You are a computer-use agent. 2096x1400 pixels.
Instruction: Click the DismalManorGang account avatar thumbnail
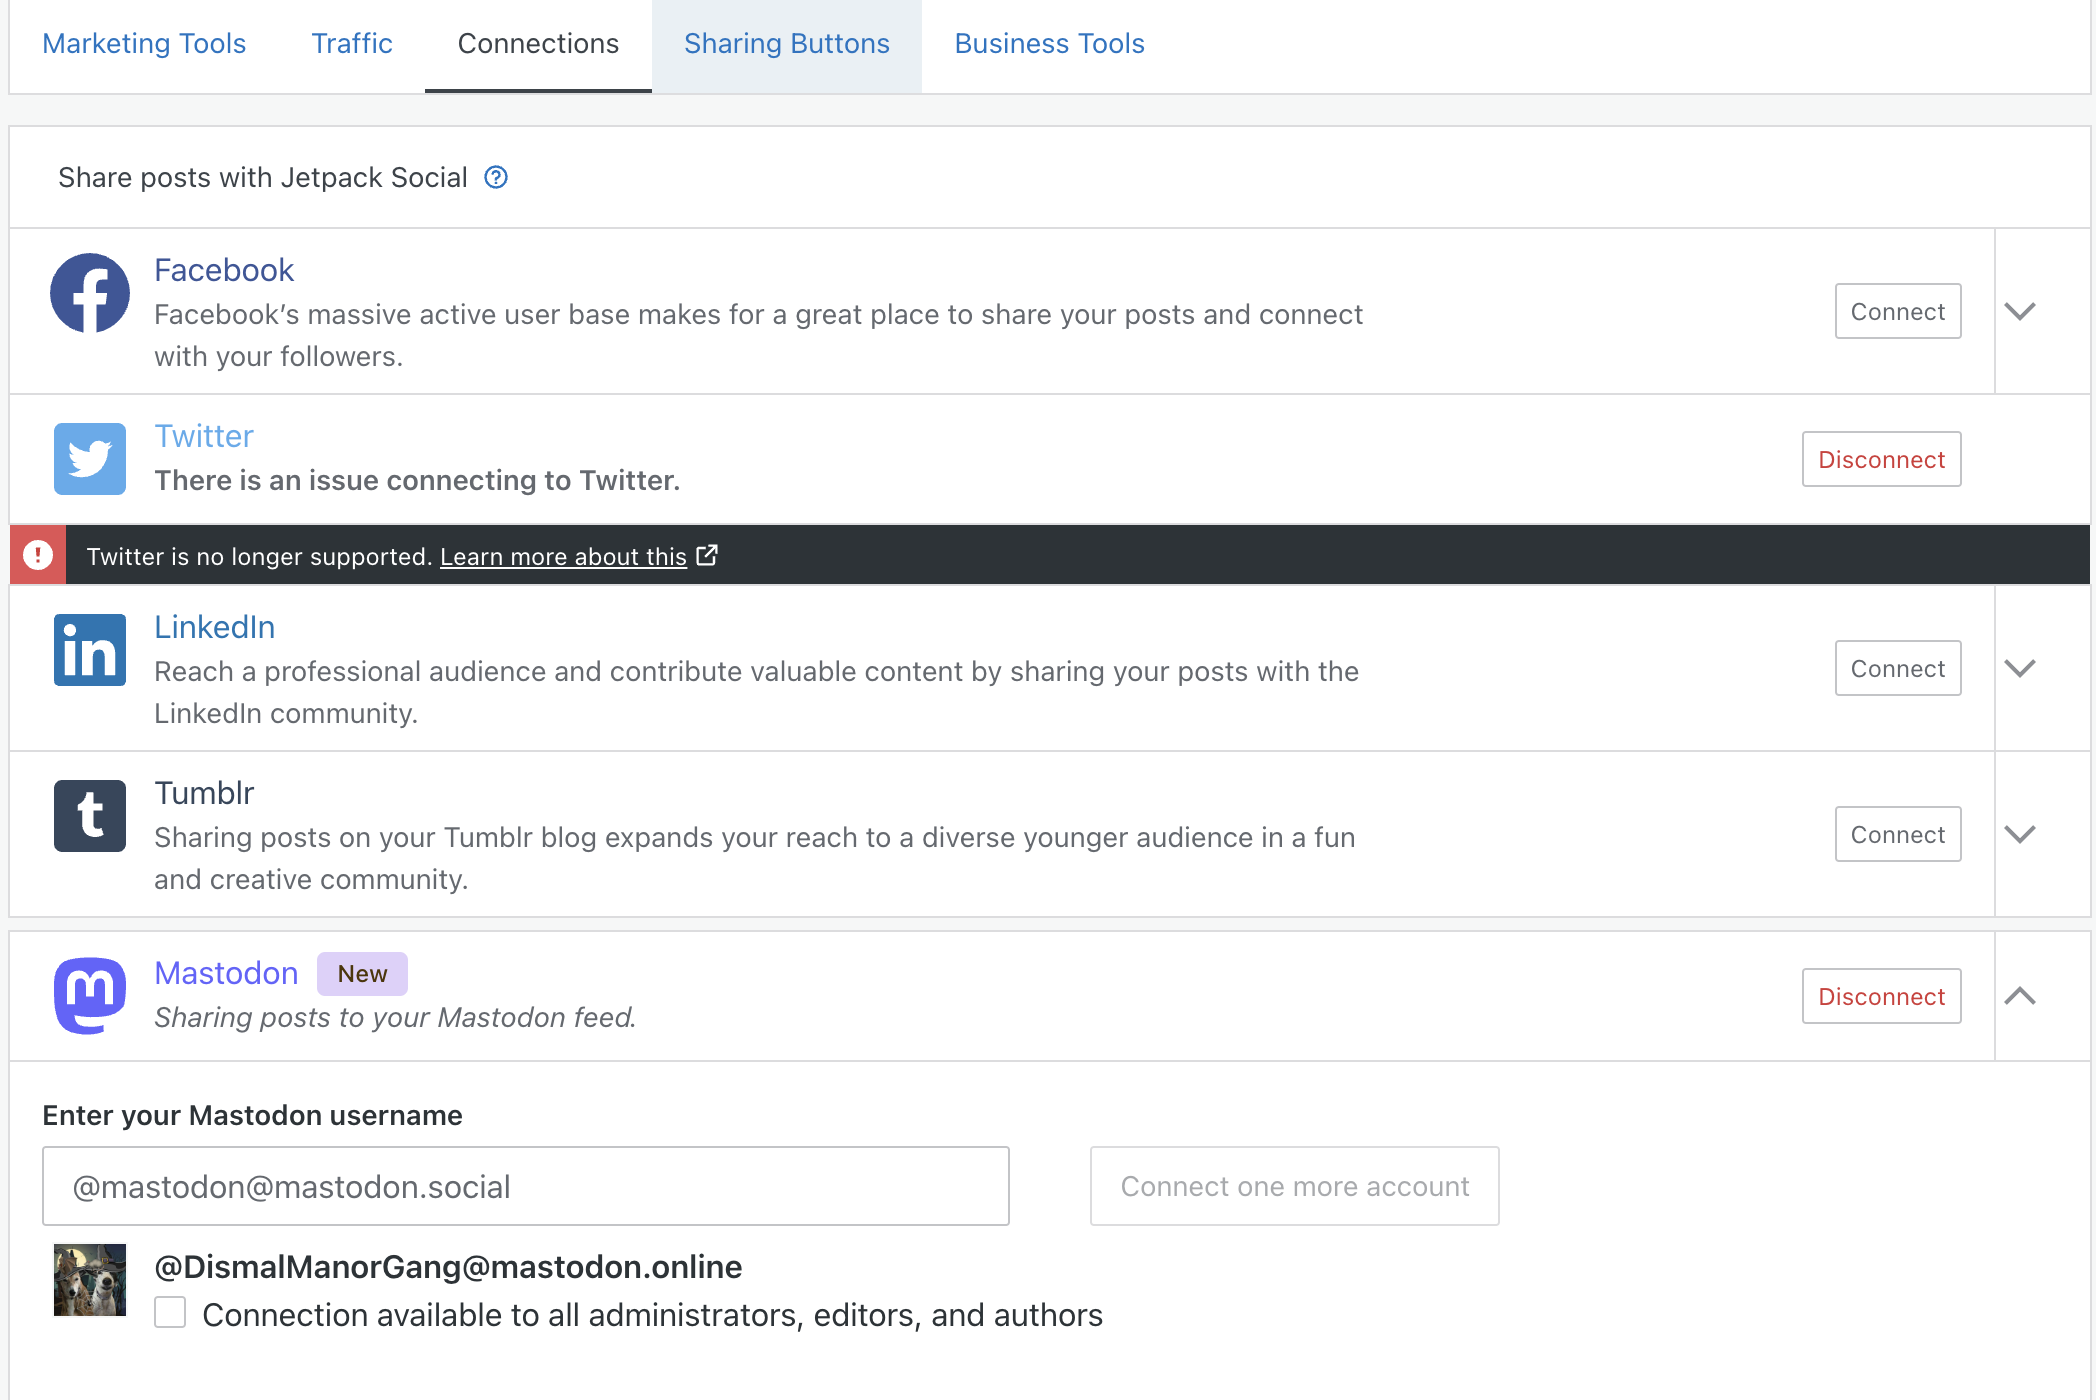(90, 1280)
